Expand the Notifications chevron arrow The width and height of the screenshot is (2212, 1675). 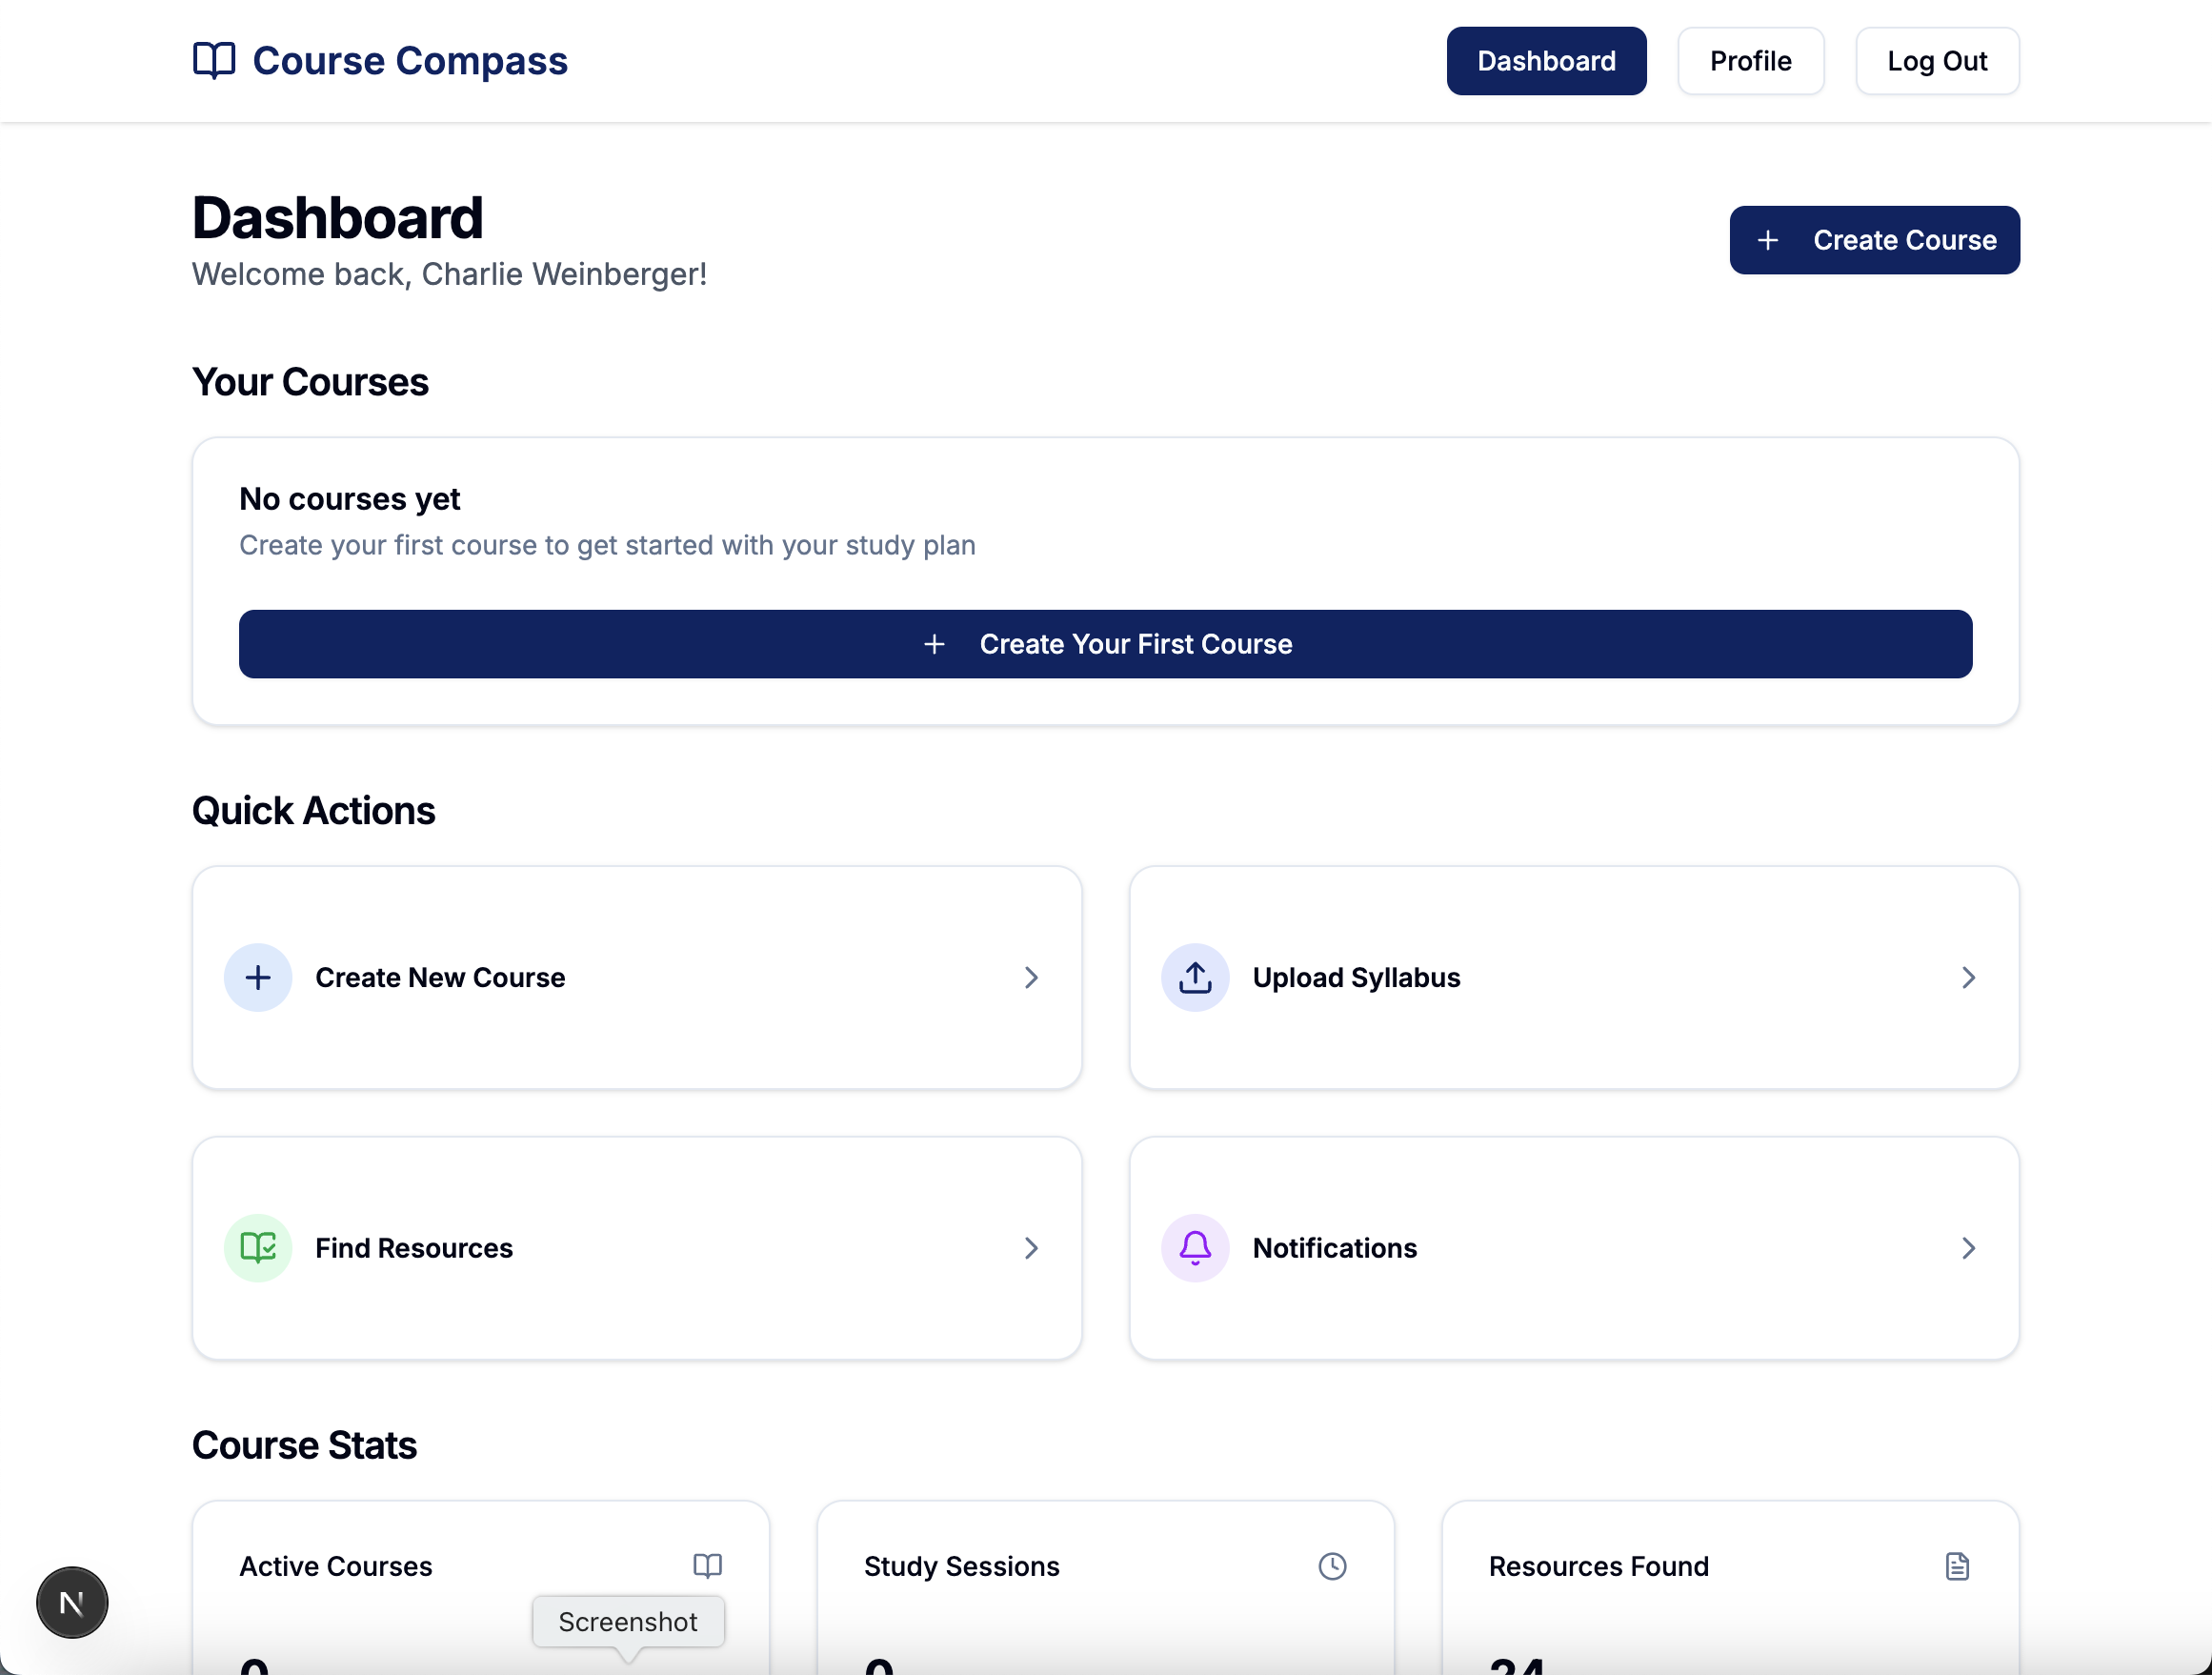(1968, 1247)
